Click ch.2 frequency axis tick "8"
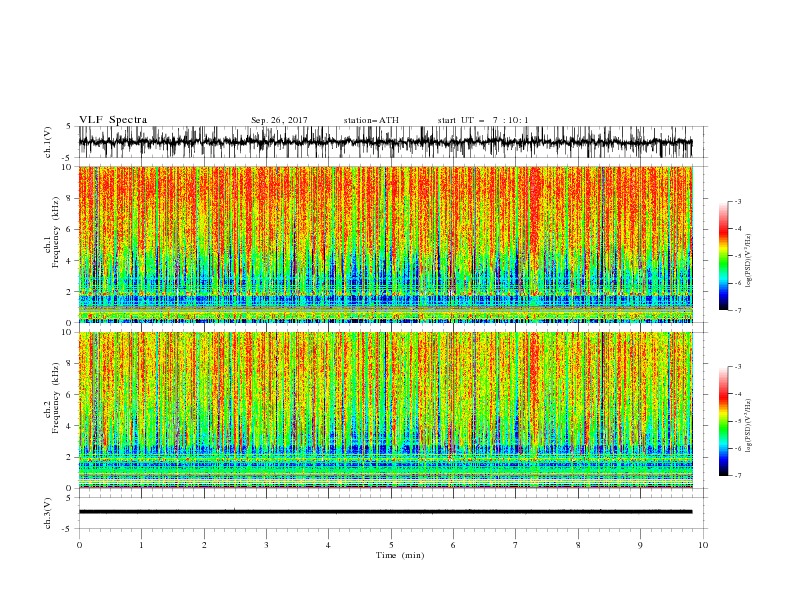Viewport: 792px width, 612px height. tap(69, 364)
